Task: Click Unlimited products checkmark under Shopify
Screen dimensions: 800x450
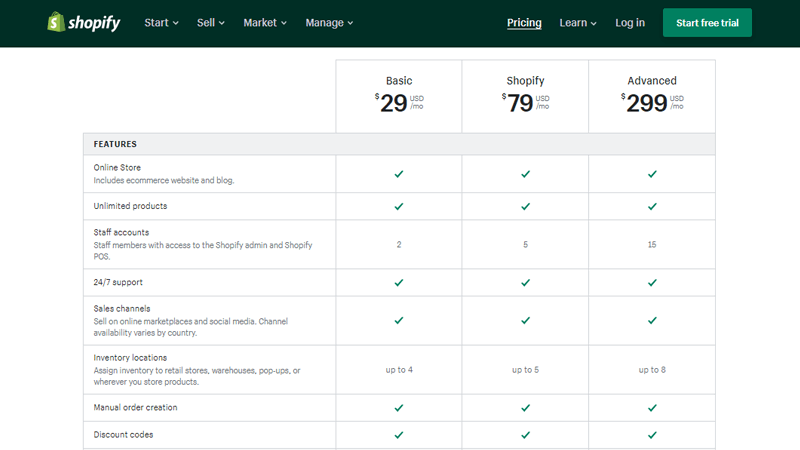Action: pyautogui.click(x=526, y=206)
